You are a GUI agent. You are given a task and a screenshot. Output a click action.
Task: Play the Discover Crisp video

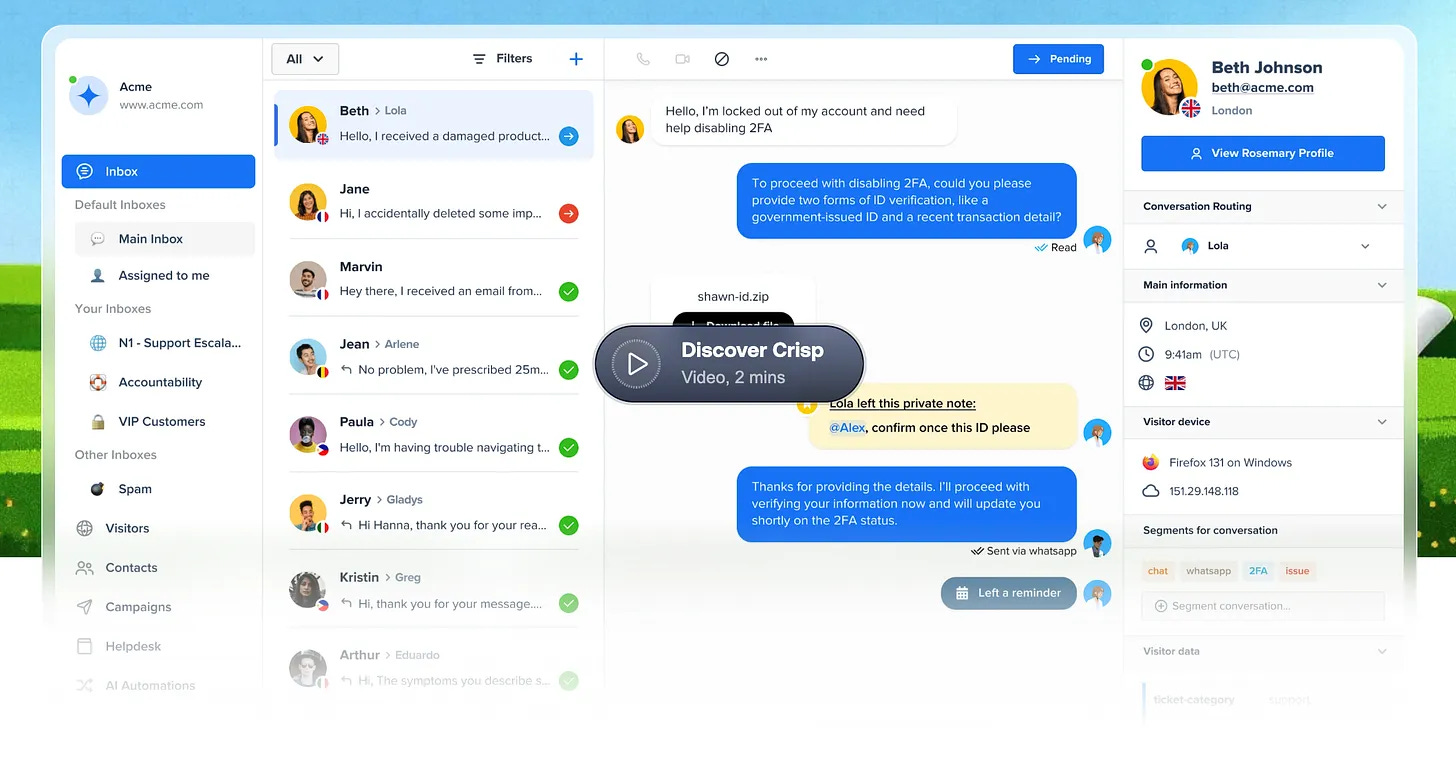click(729, 364)
